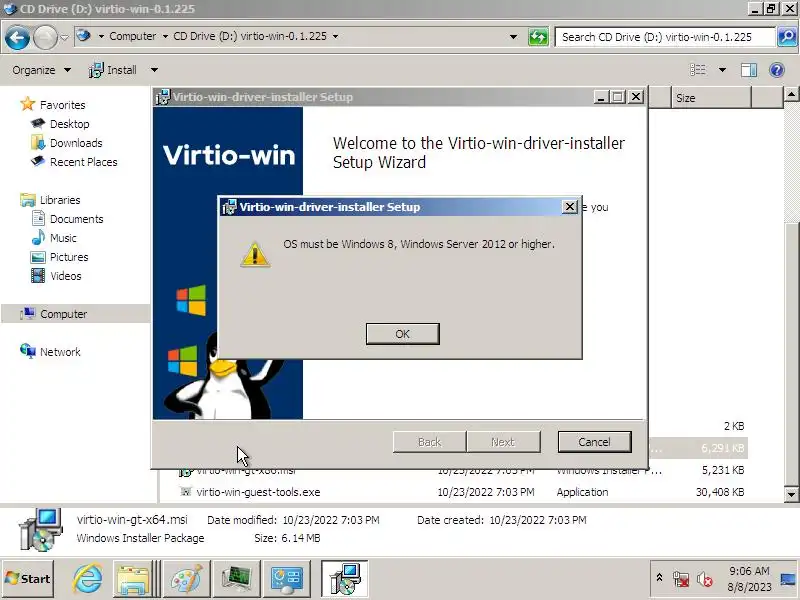Click the network status tray icon
The image size is (800, 600).
681,579
